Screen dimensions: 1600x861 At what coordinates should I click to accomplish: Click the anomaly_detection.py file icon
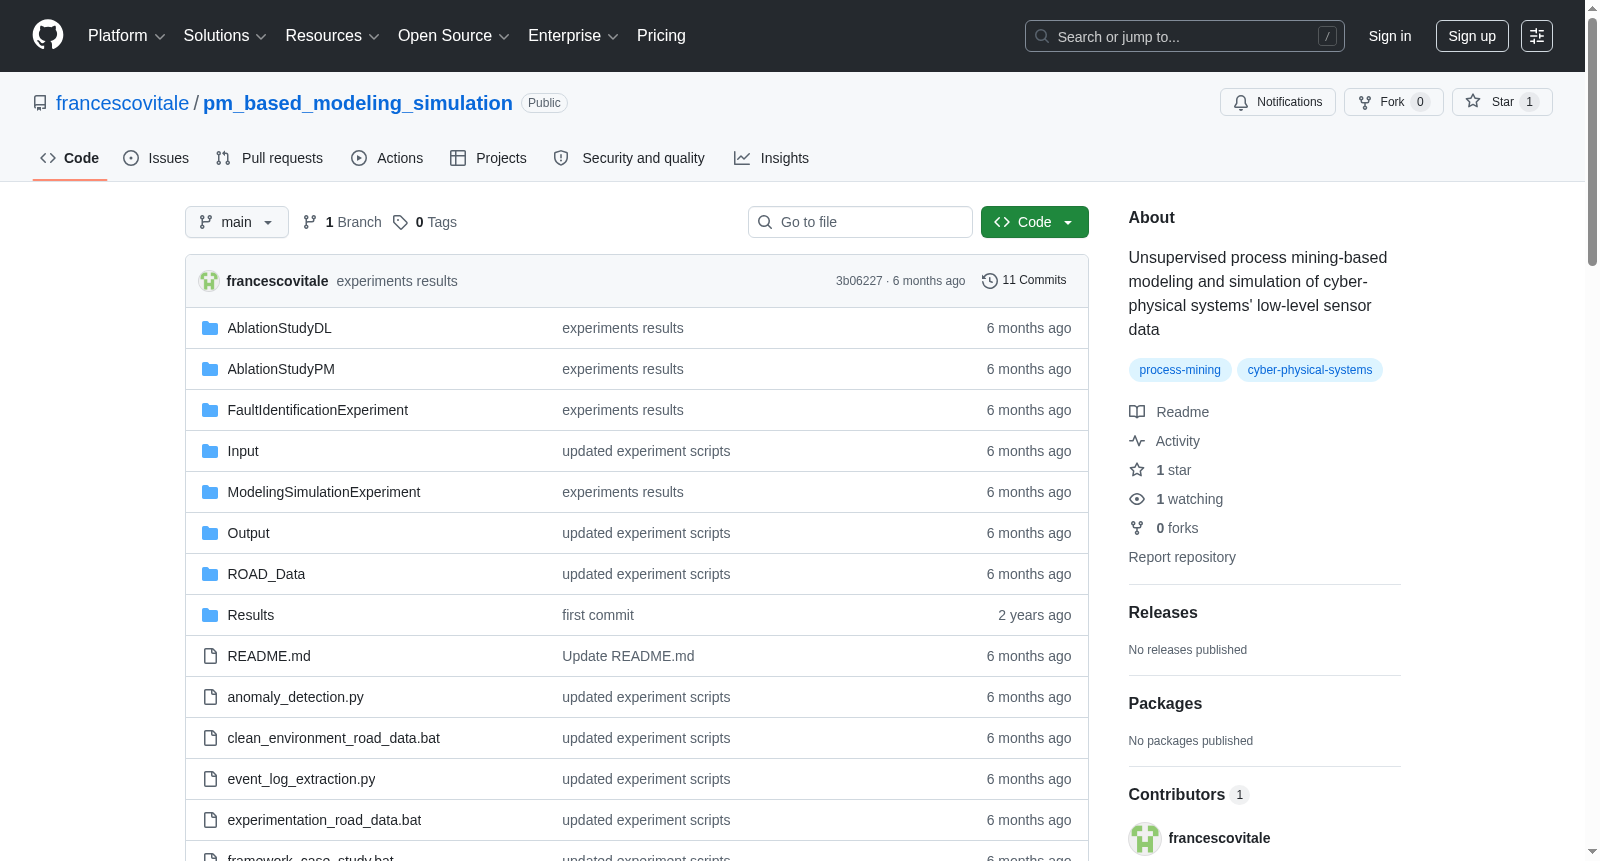point(210,697)
